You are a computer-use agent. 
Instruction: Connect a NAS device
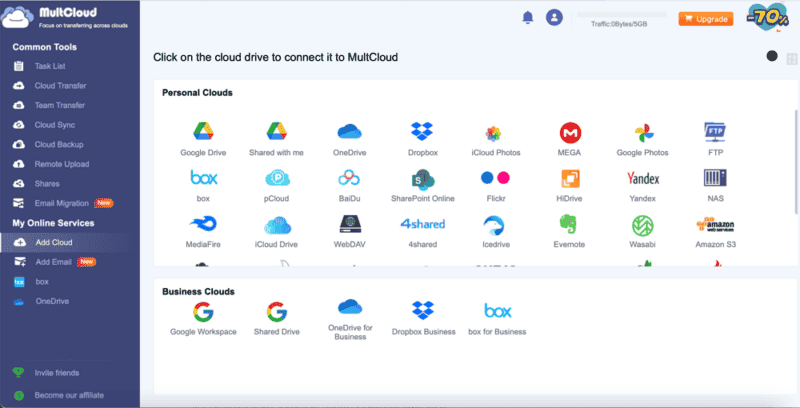tap(715, 177)
